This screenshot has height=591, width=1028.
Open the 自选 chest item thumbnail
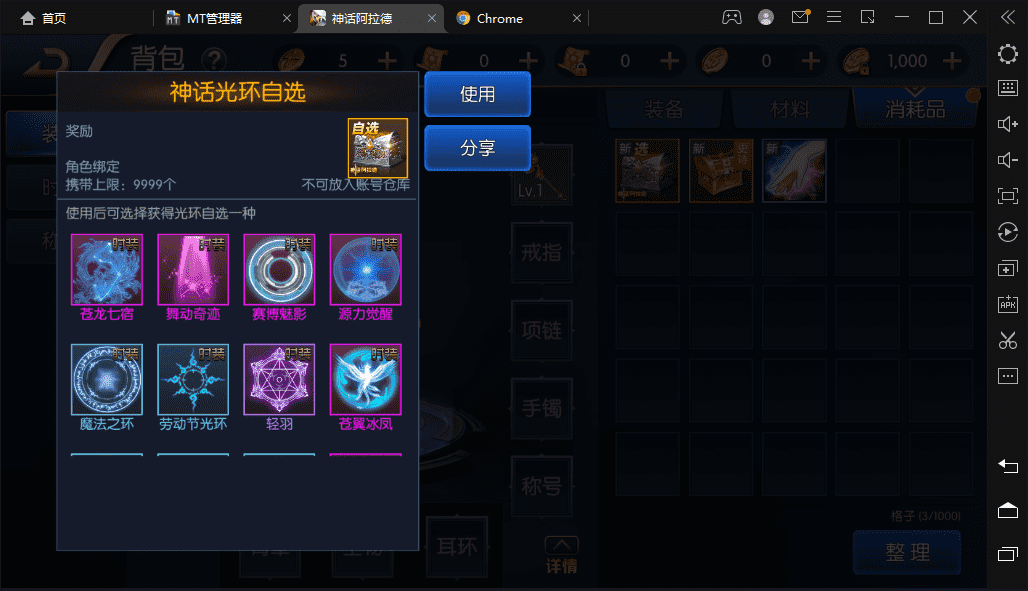378,148
